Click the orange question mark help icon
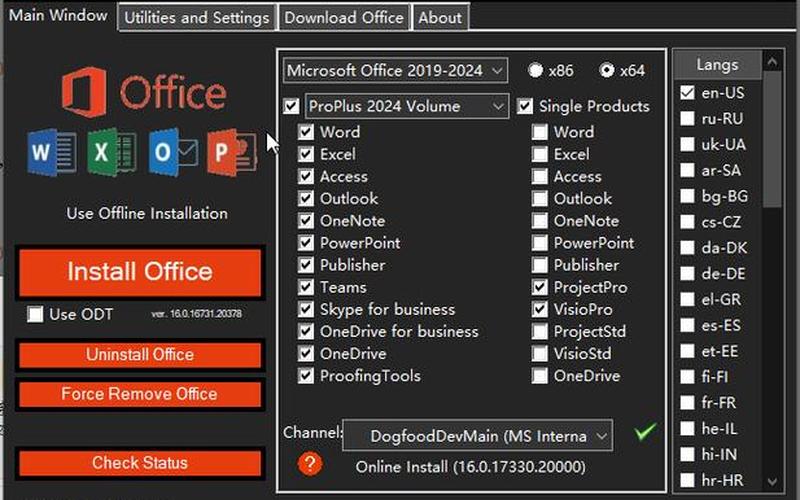Image resolution: width=800 pixels, height=500 pixels. pos(310,464)
